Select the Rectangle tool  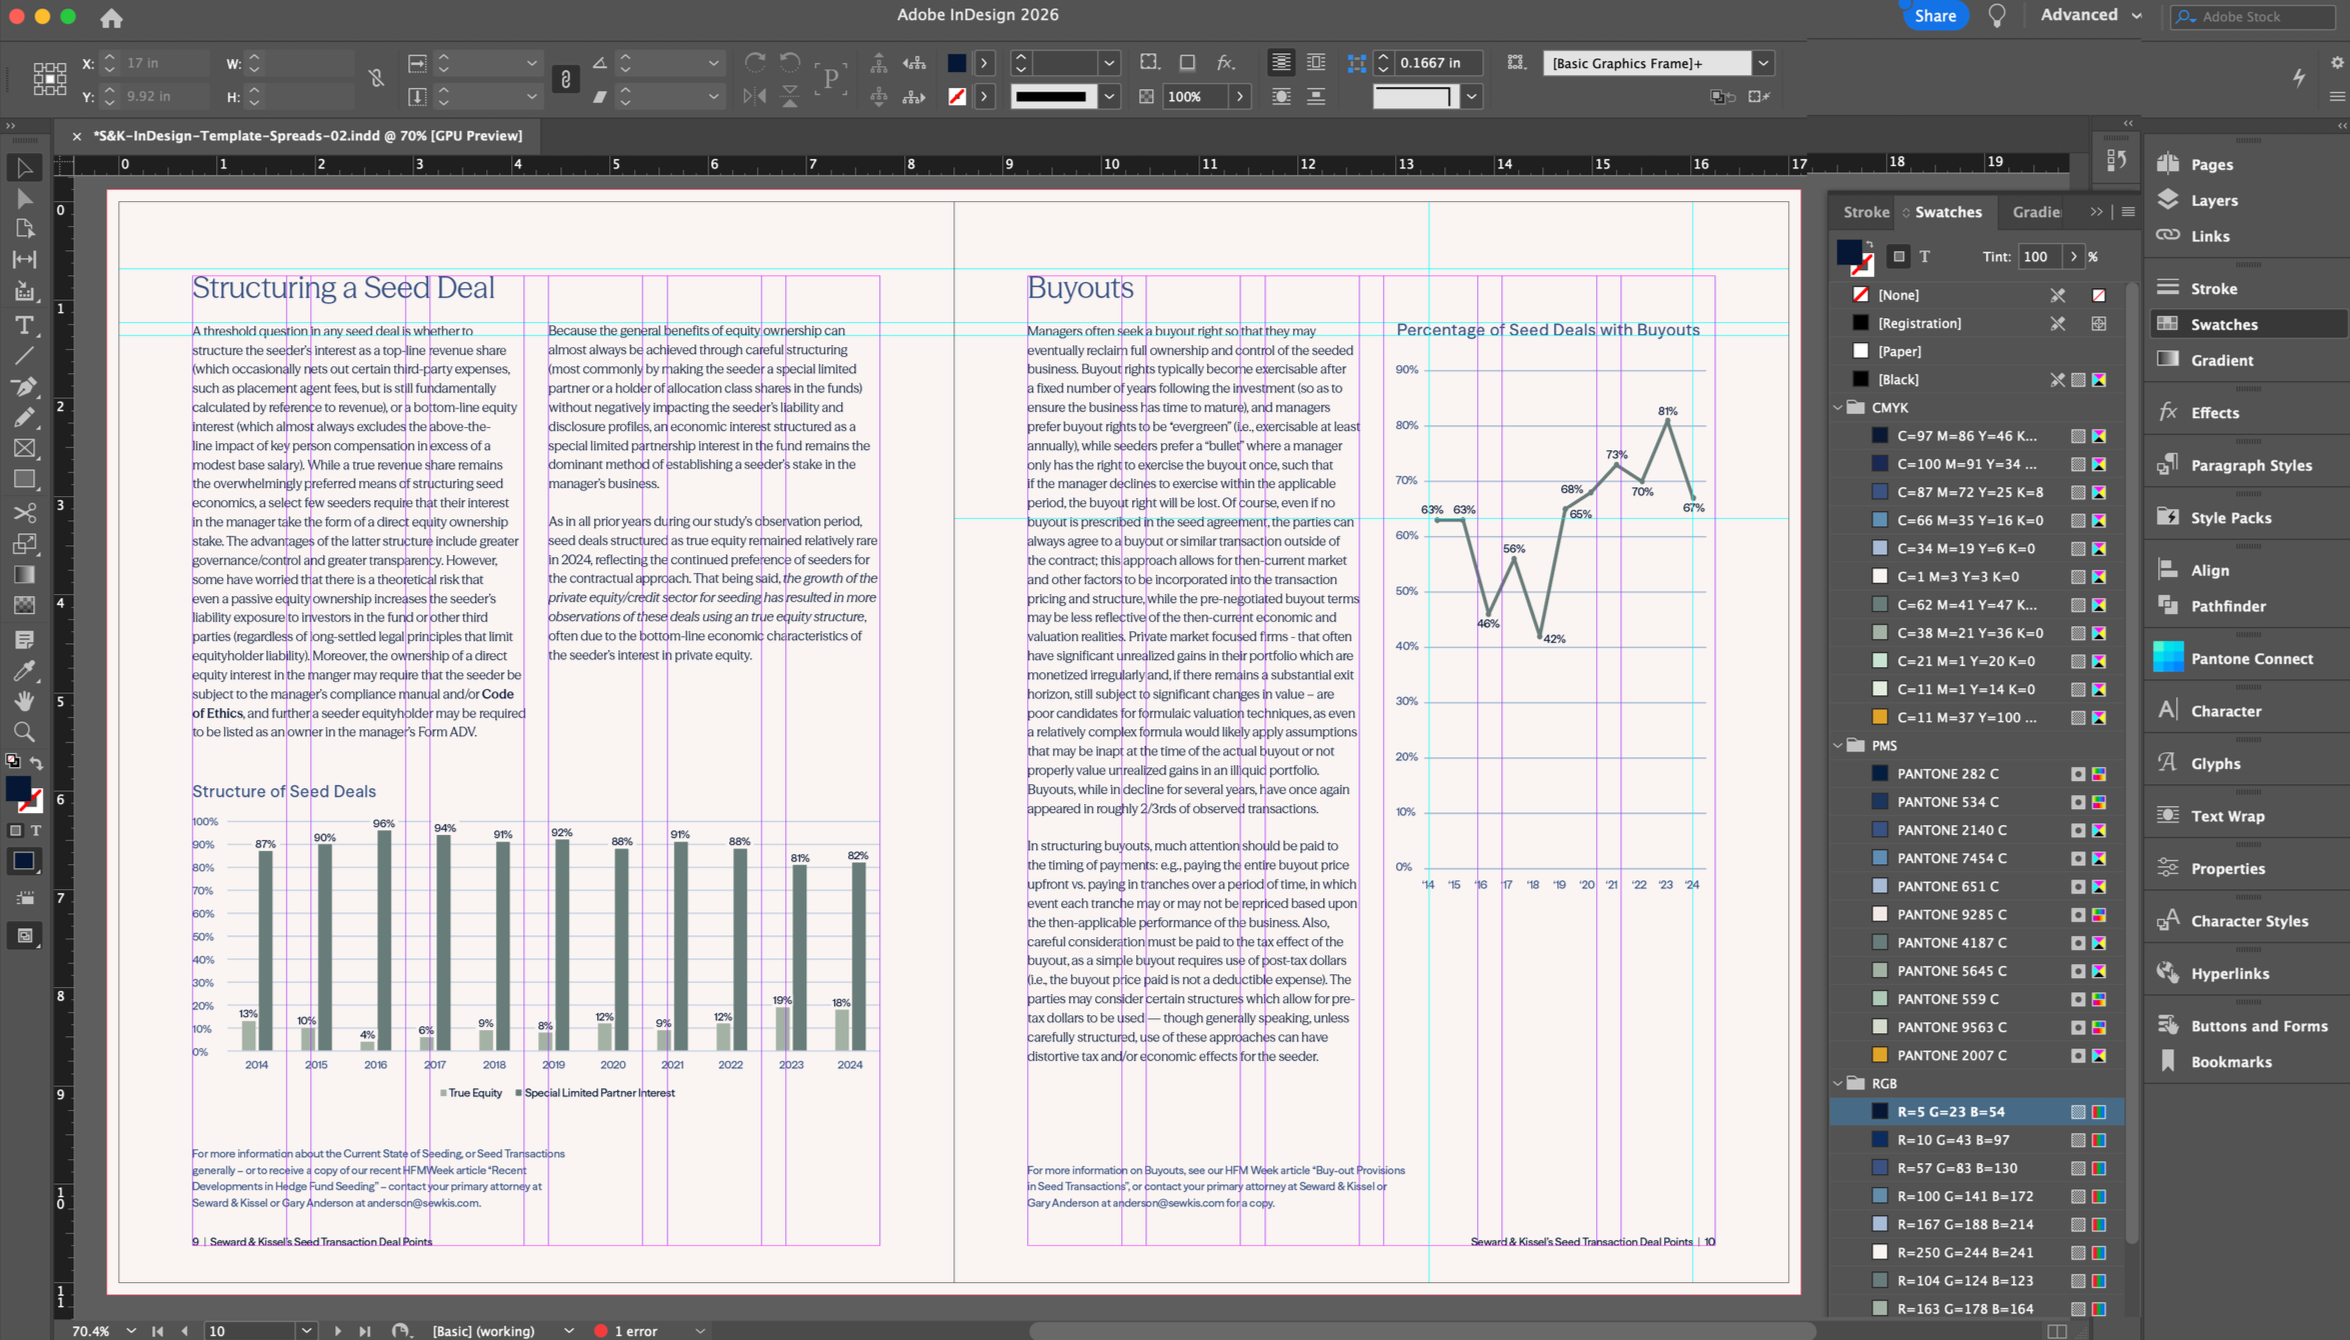24,480
